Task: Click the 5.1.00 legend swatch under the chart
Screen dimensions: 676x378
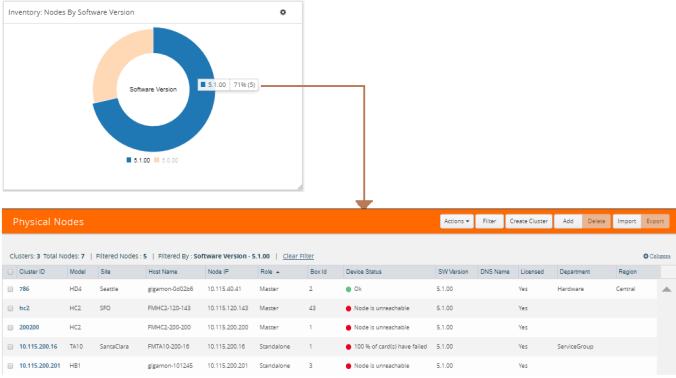Action: tap(128, 160)
